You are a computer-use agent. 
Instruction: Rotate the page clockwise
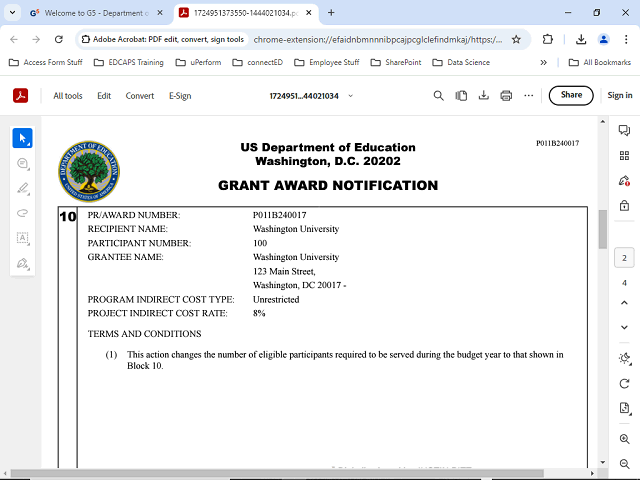[x=624, y=384]
